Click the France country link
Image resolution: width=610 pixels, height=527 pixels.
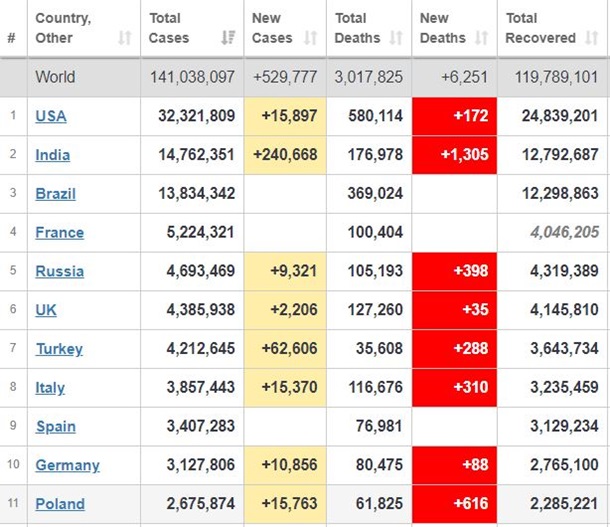pyautogui.click(x=60, y=233)
